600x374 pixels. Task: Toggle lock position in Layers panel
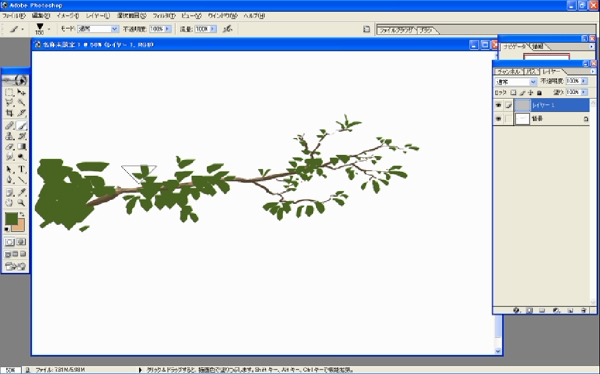(530, 93)
